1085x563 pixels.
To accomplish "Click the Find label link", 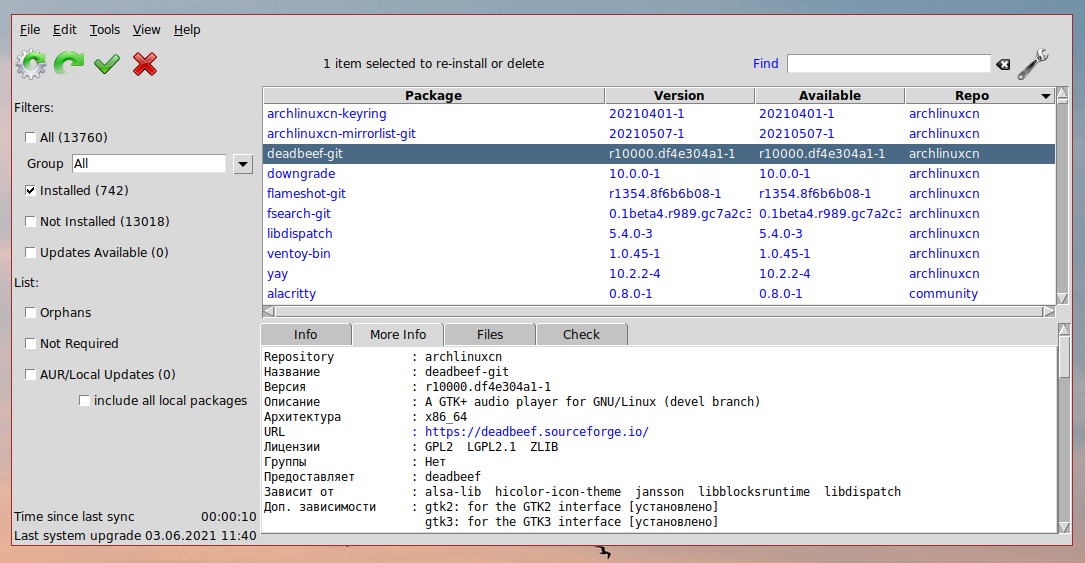I will 765,63.
